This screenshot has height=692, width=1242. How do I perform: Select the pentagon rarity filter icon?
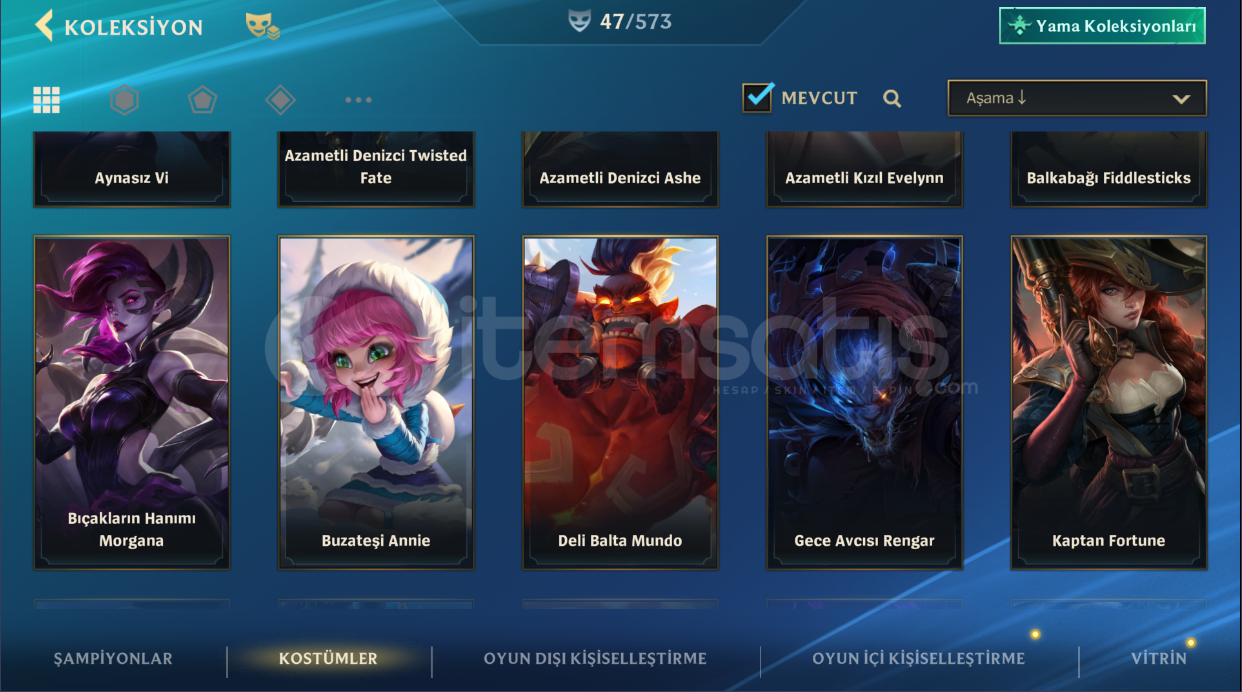coord(202,100)
